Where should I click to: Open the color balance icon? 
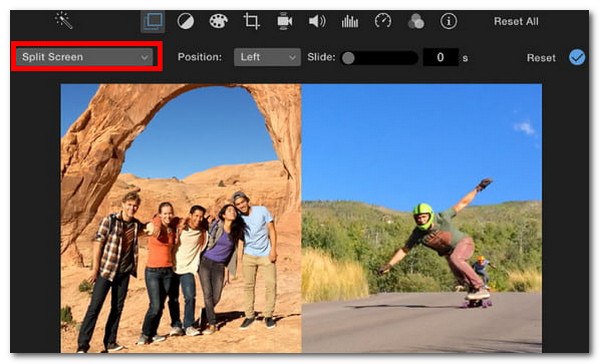(186, 21)
